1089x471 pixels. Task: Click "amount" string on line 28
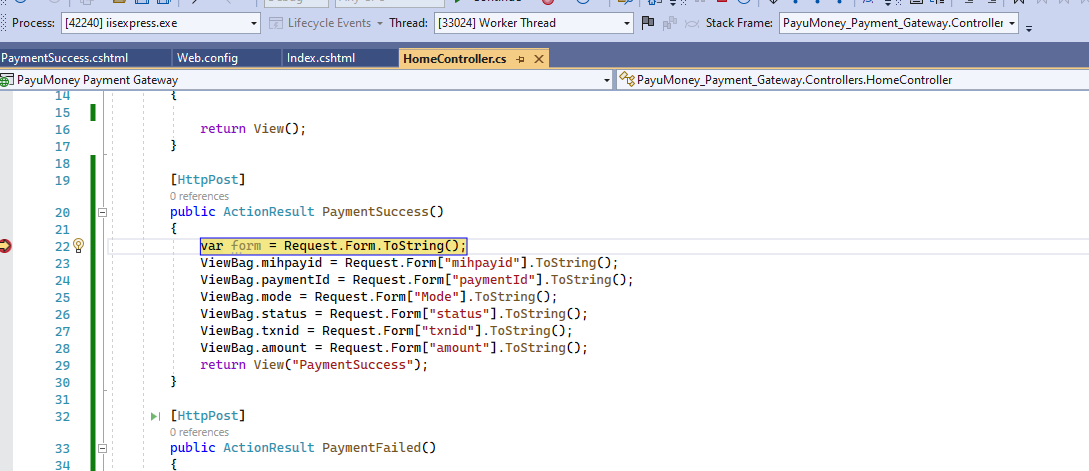(x=462, y=347)
